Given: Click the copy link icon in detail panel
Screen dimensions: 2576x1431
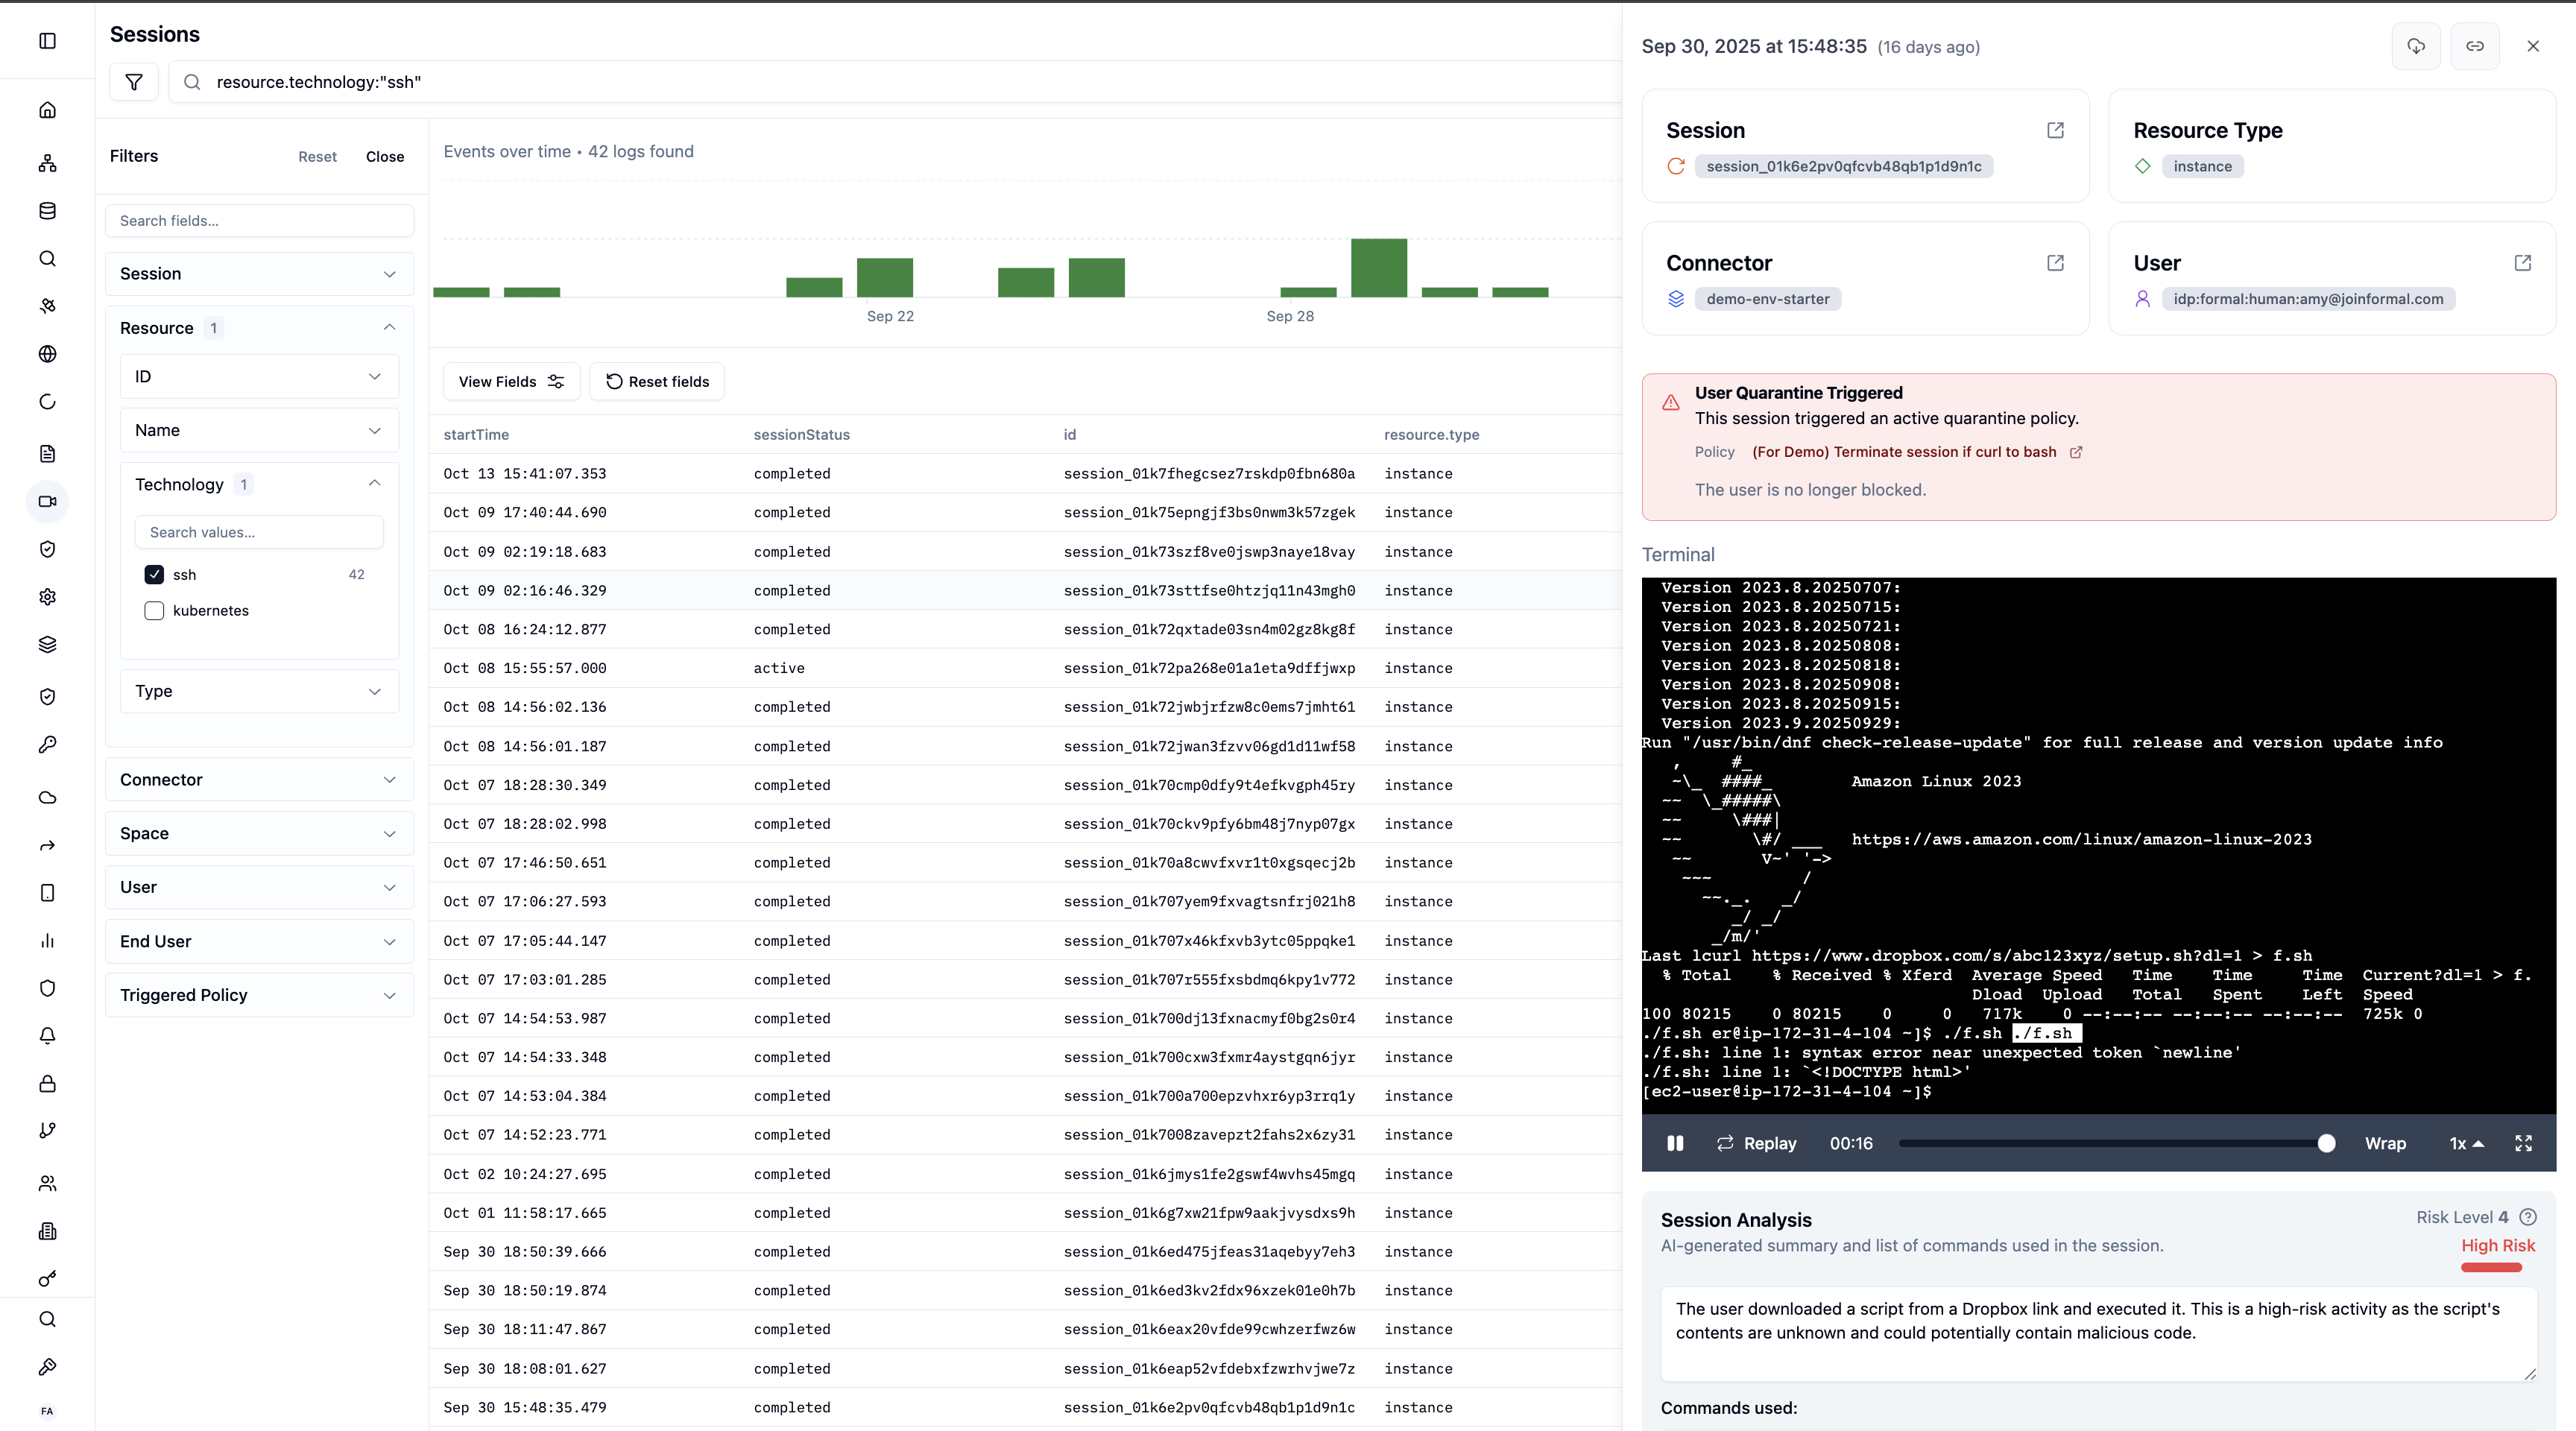Looking at the screenshot, I should click(x=2474, y=46).
